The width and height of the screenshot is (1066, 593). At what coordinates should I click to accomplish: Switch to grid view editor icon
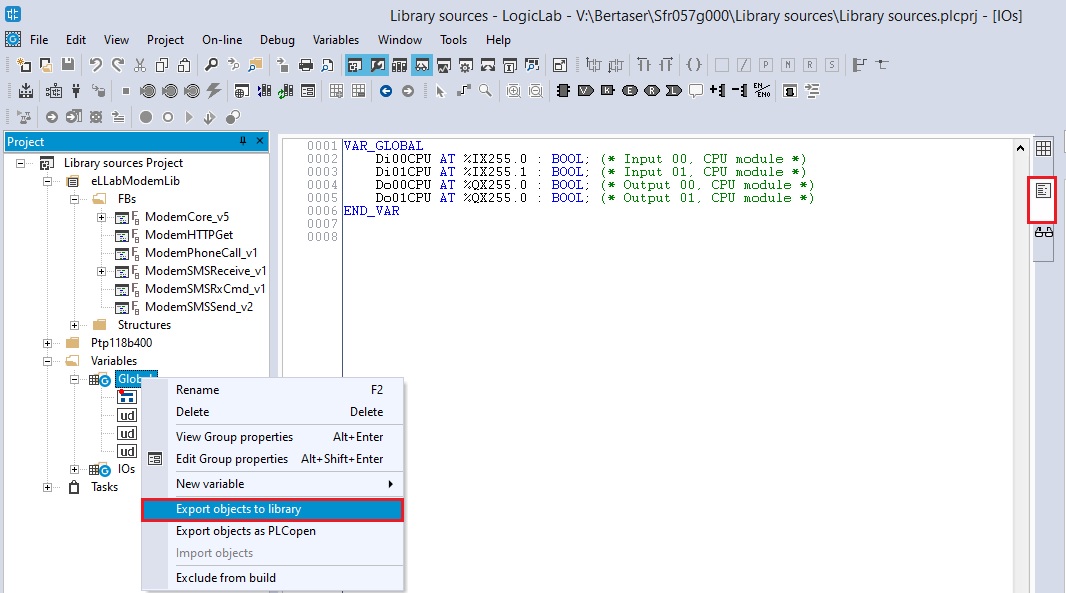[x=1043, y=148]
